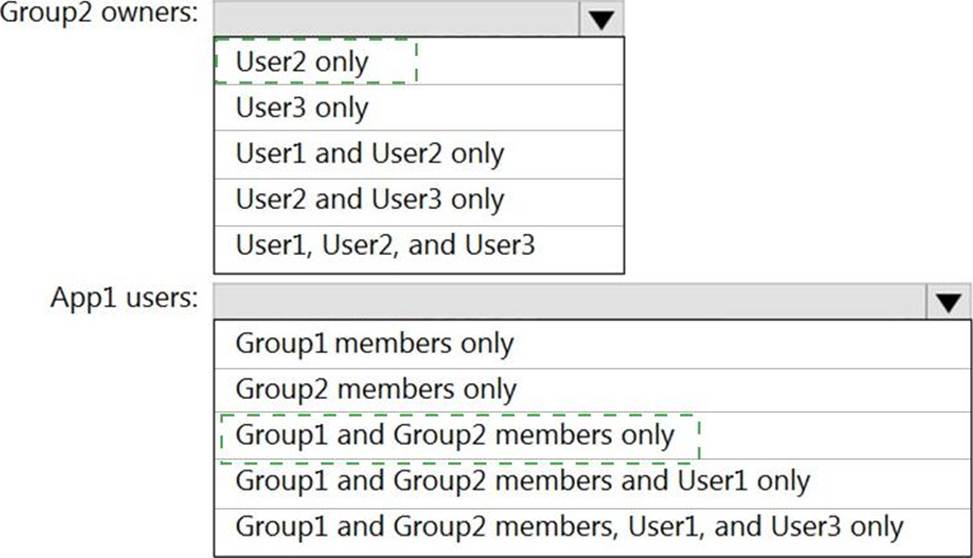Click dashed highlight around Group1 and Group2 members
The width and height of the screenshot is (973, 558).
[460, 438]
